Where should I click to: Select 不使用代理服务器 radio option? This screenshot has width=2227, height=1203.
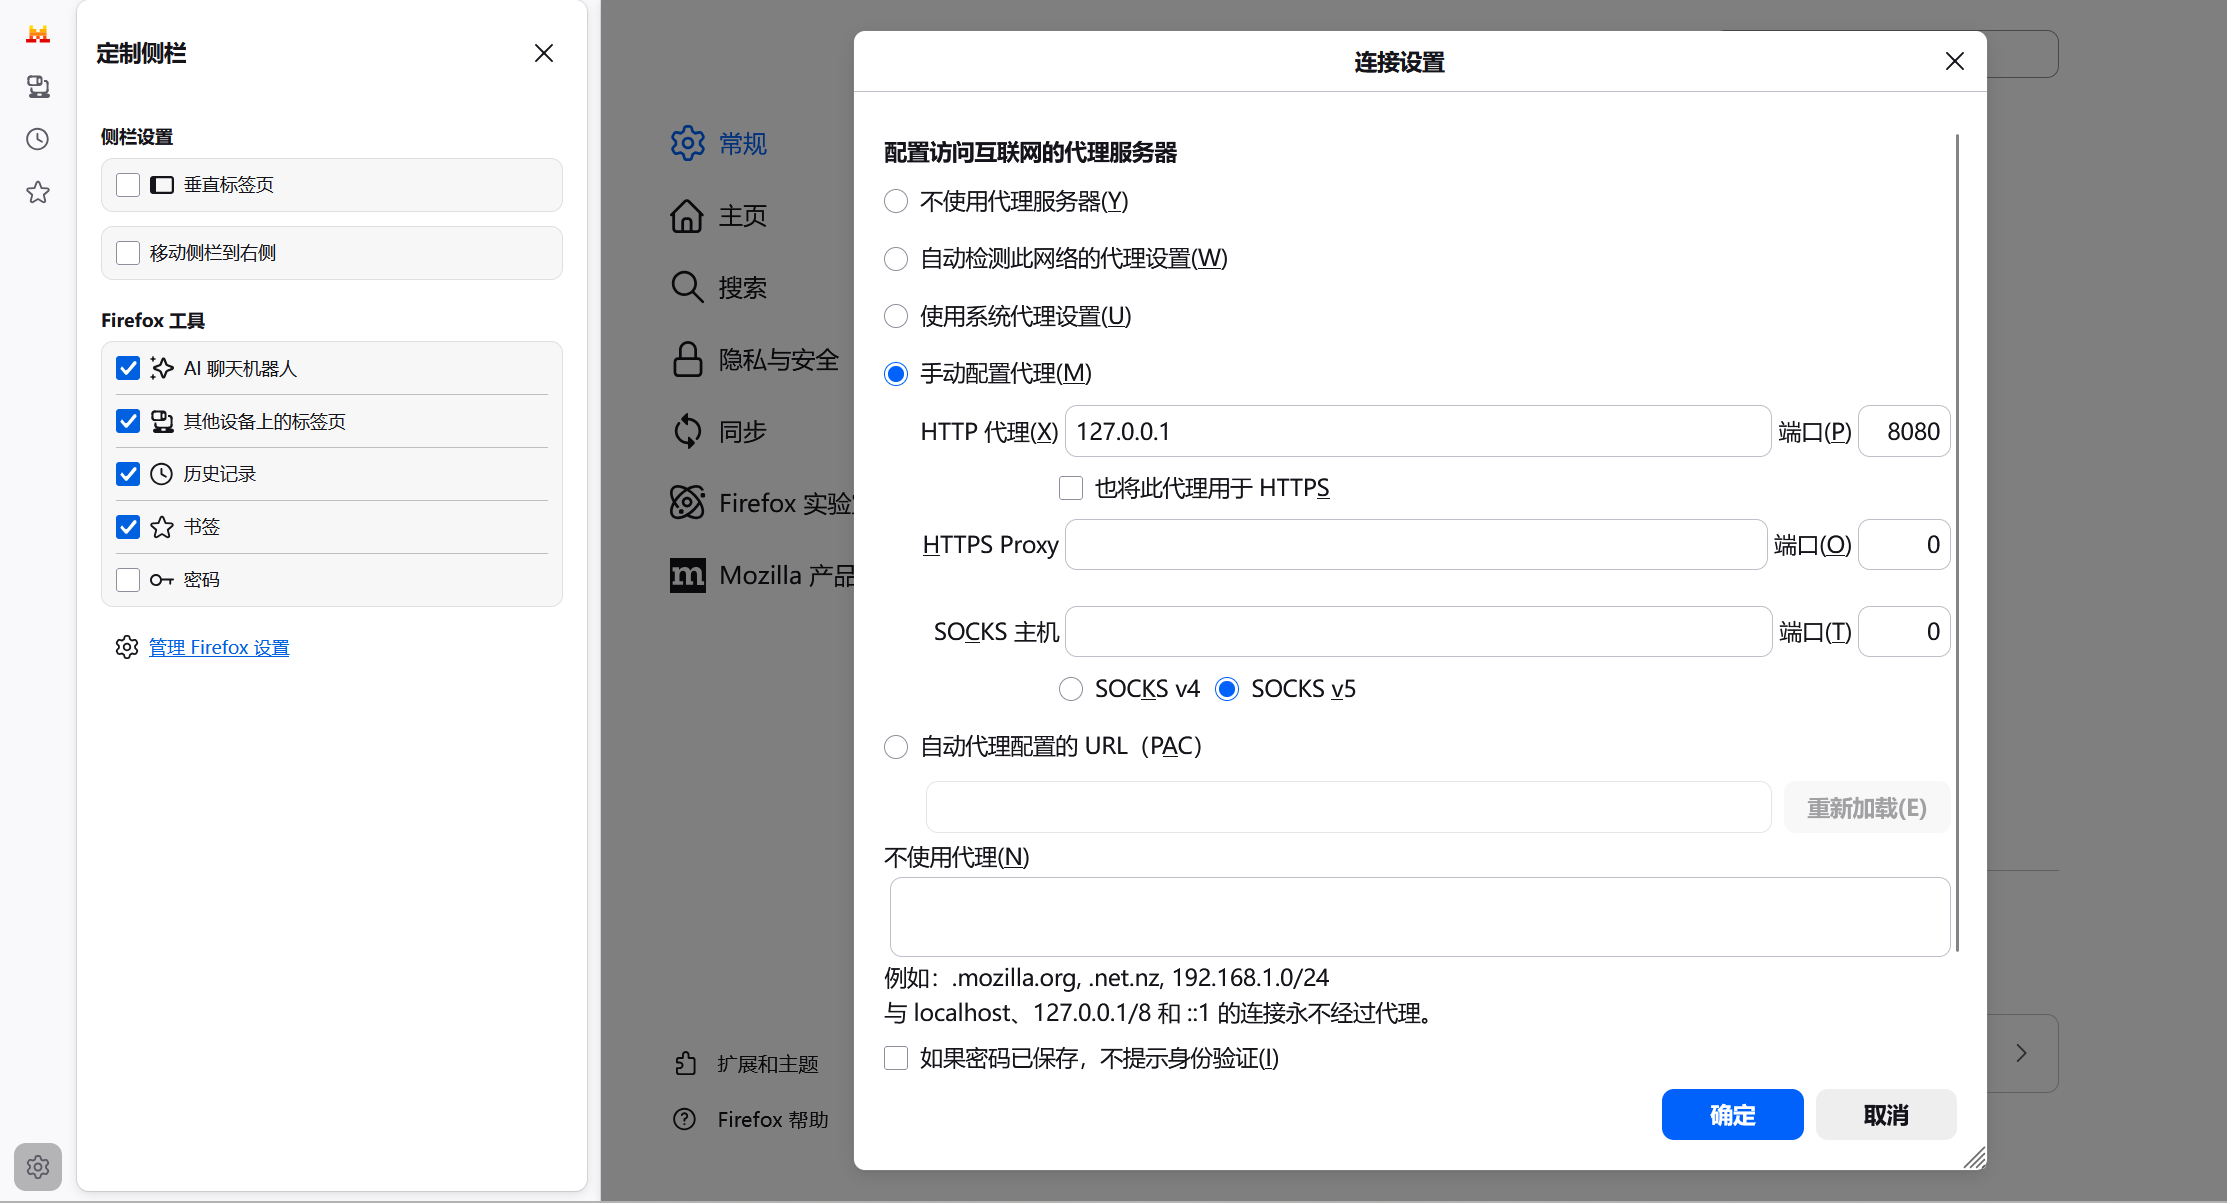coord(896,202)
